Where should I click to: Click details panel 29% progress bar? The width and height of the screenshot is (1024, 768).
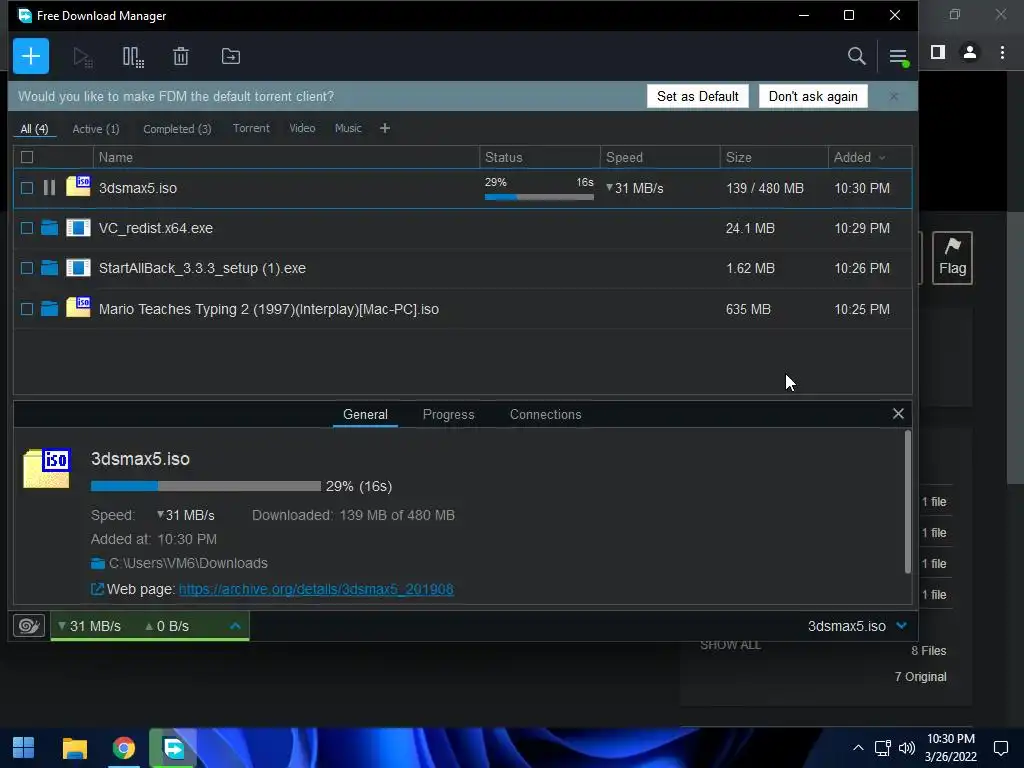206,486
